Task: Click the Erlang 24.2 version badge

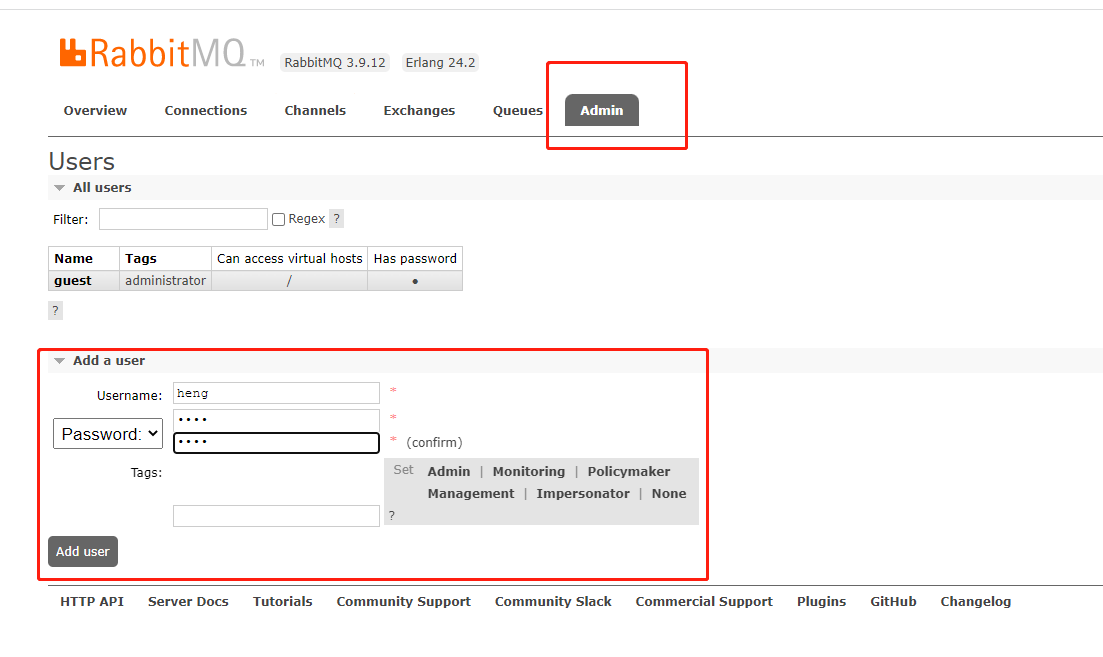Action: [x=440, y=63]
